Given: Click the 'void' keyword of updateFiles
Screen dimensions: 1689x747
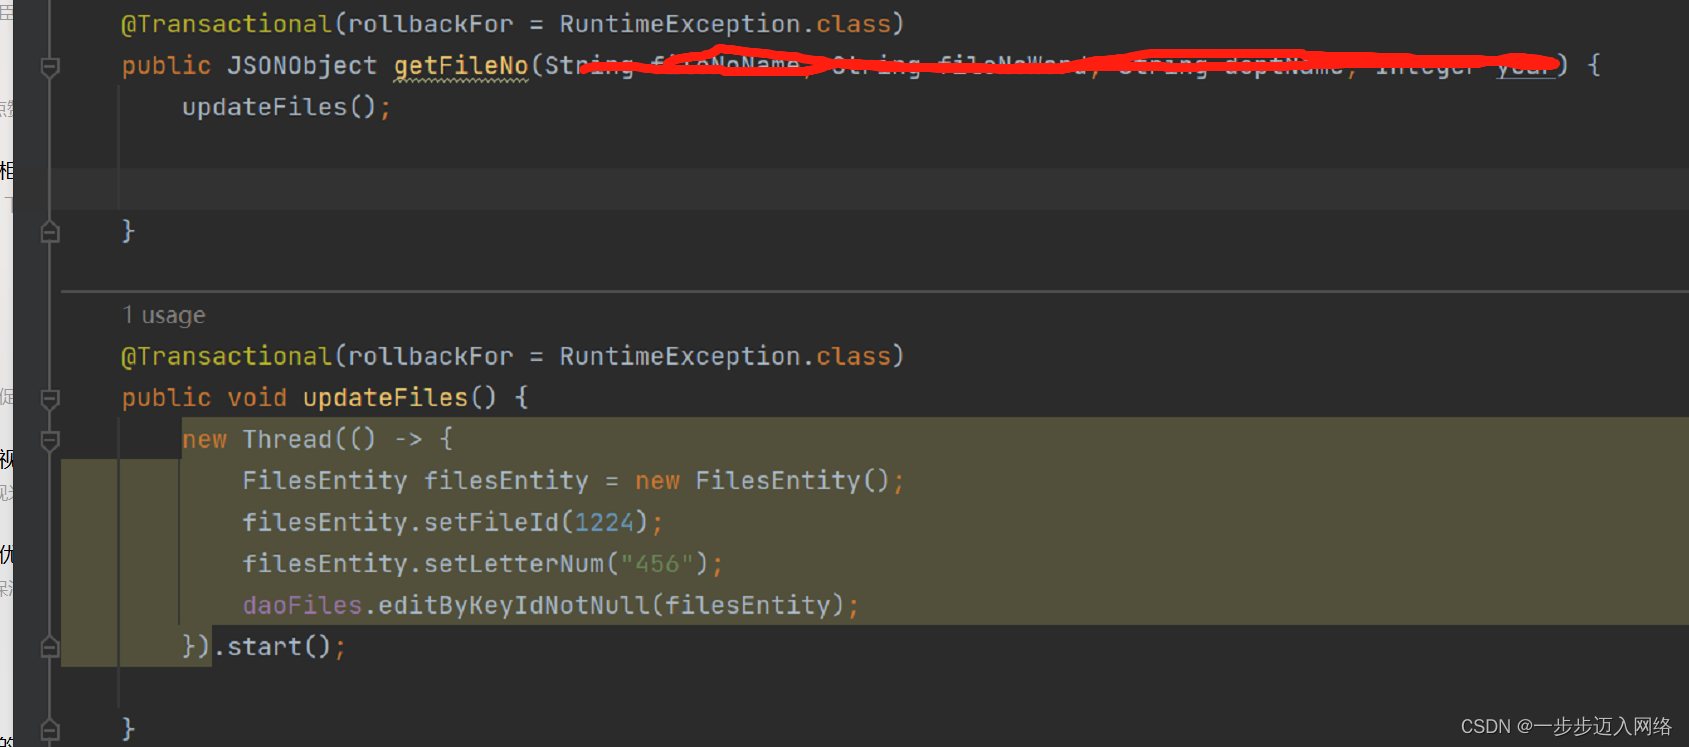Looking at the screenshot, I should point(257,398).
